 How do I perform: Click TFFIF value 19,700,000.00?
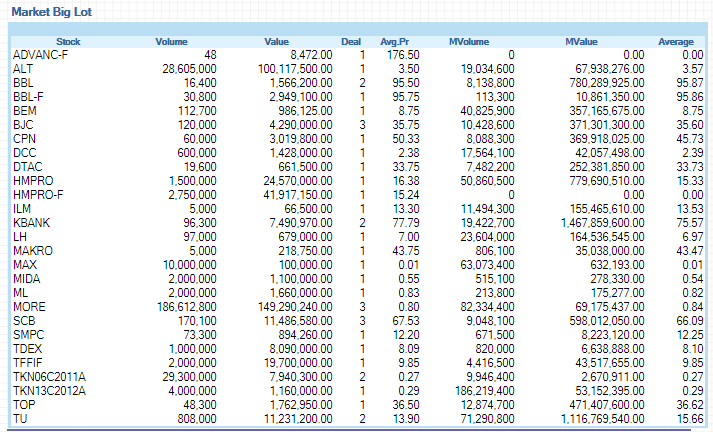click(x=298, y=363)
